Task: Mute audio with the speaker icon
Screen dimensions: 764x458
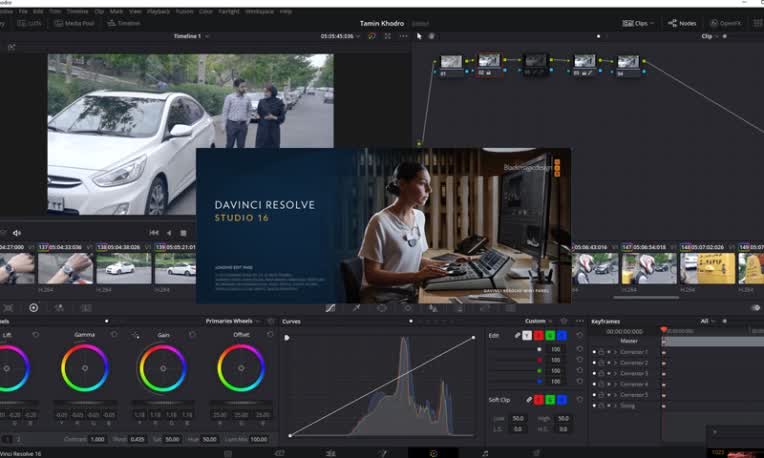Action: 17,233
